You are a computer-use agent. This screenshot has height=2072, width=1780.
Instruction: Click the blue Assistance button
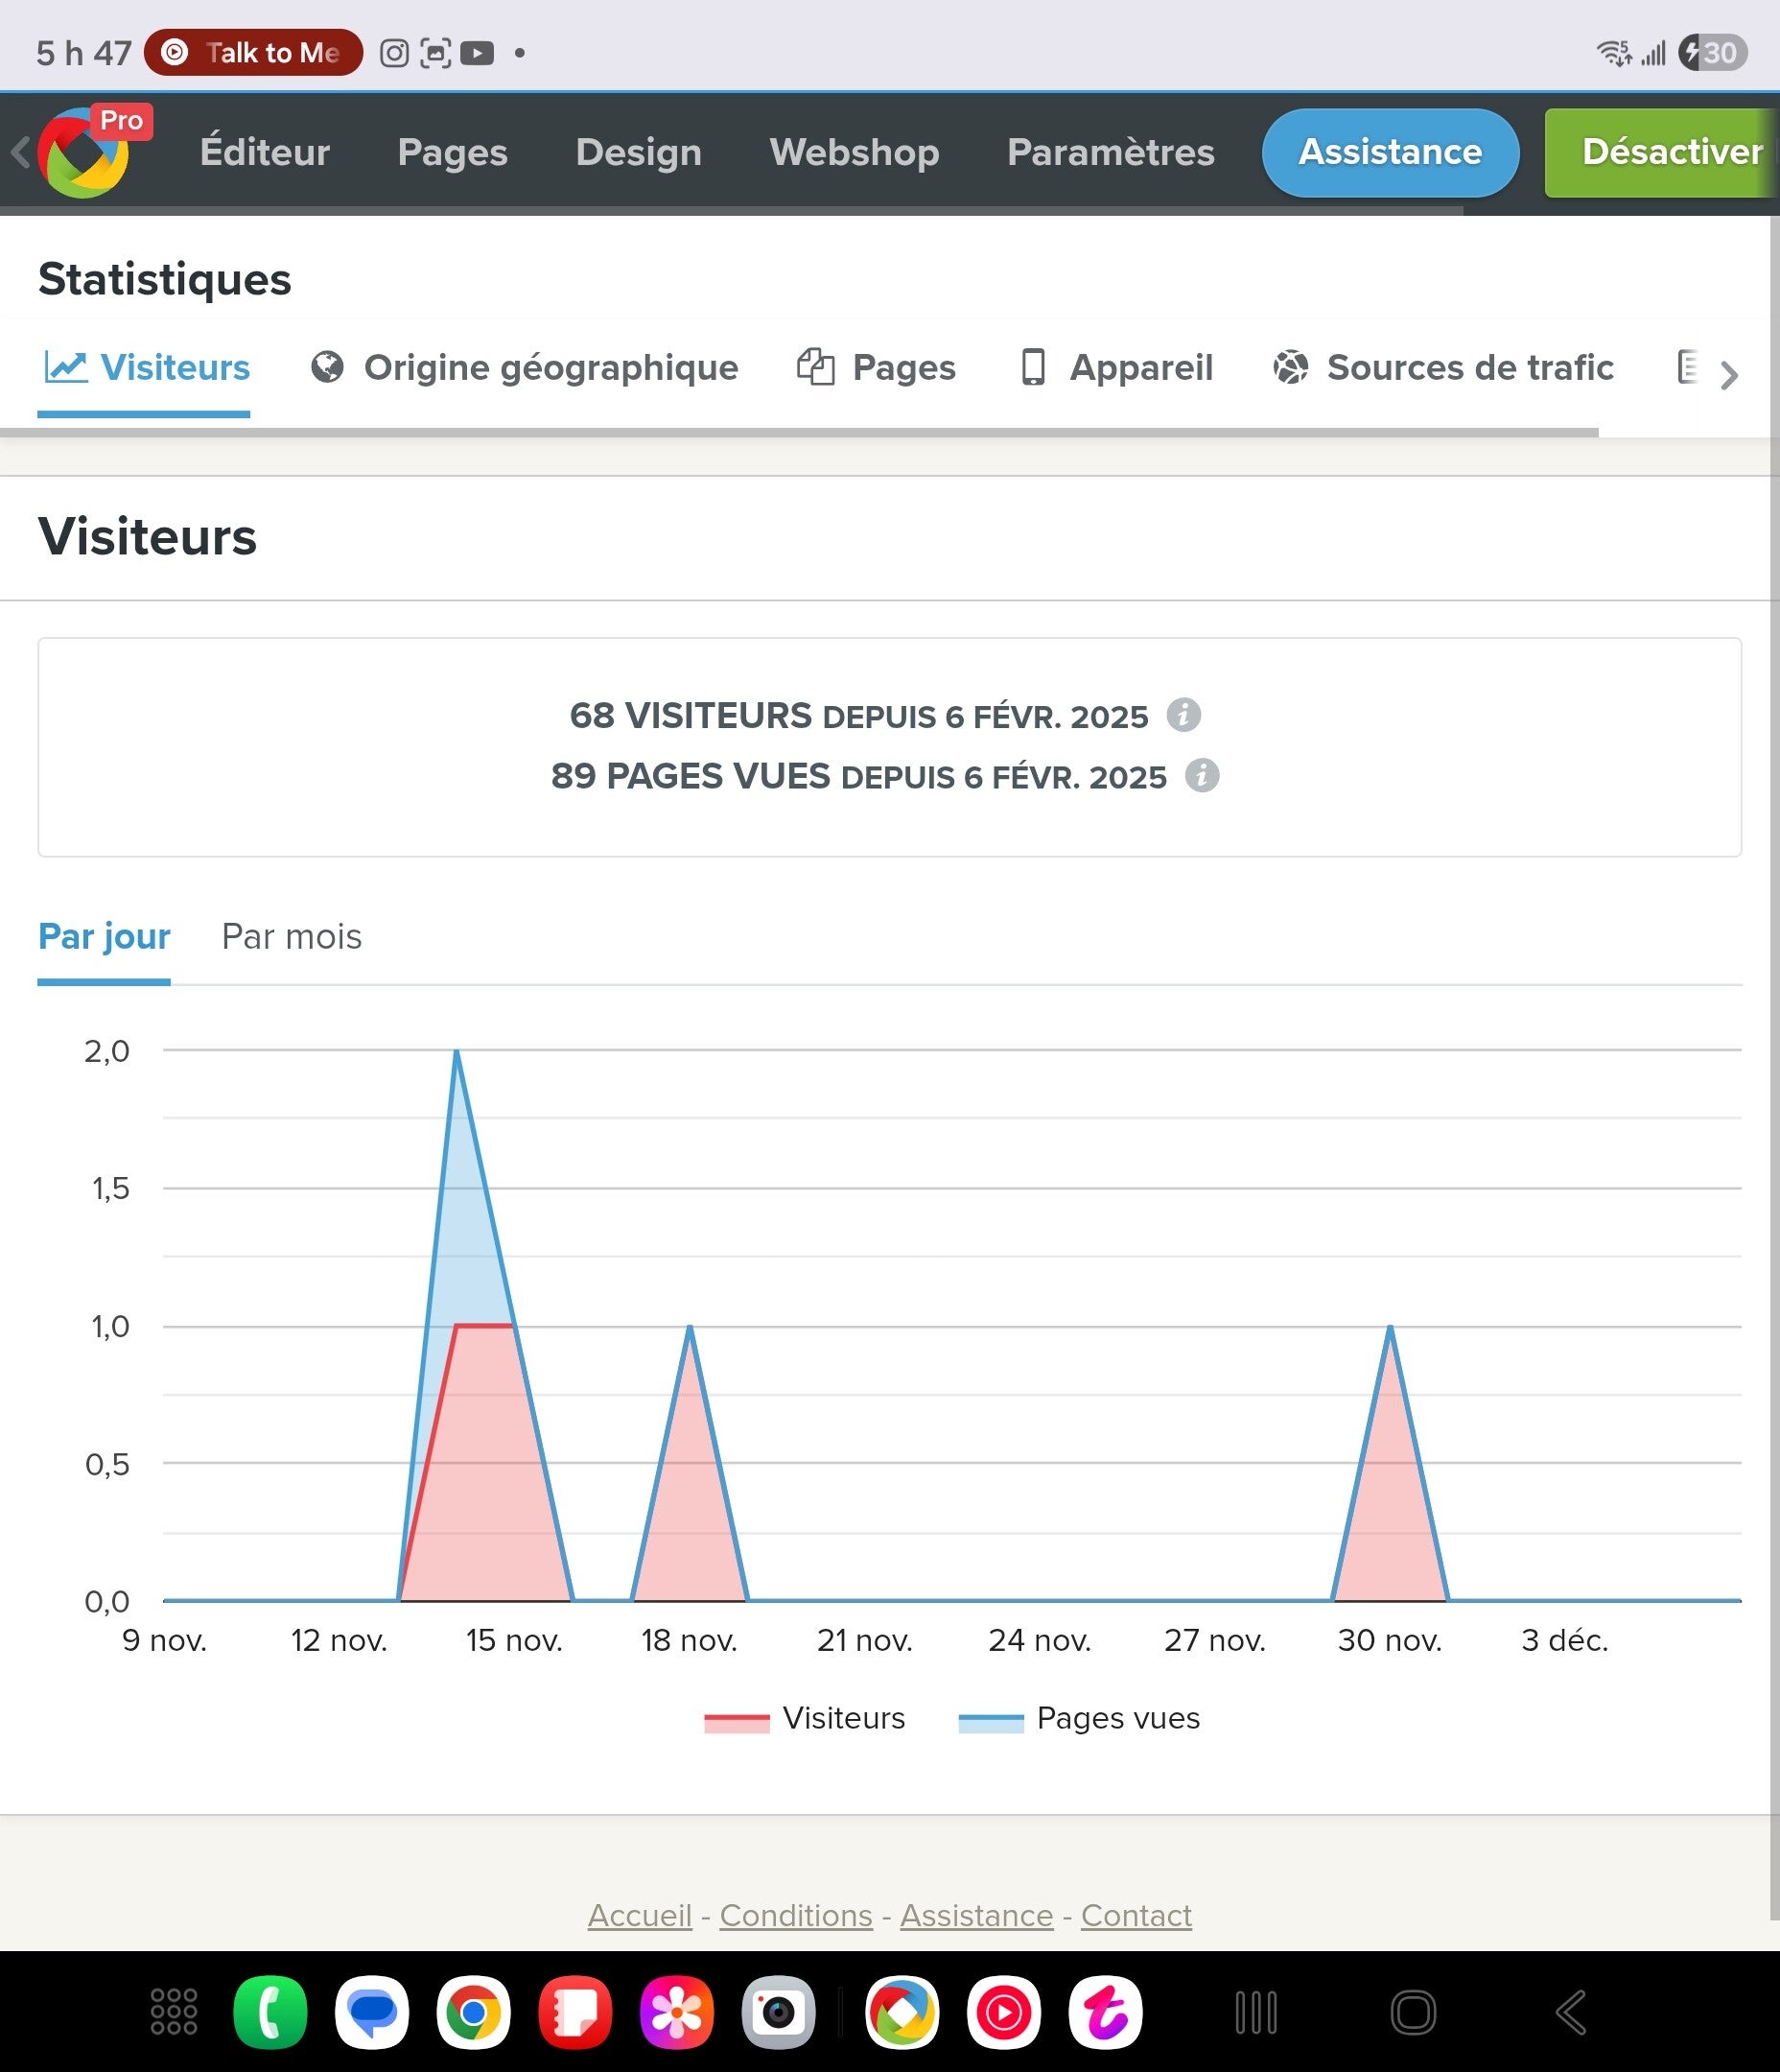pos(1391,152)
